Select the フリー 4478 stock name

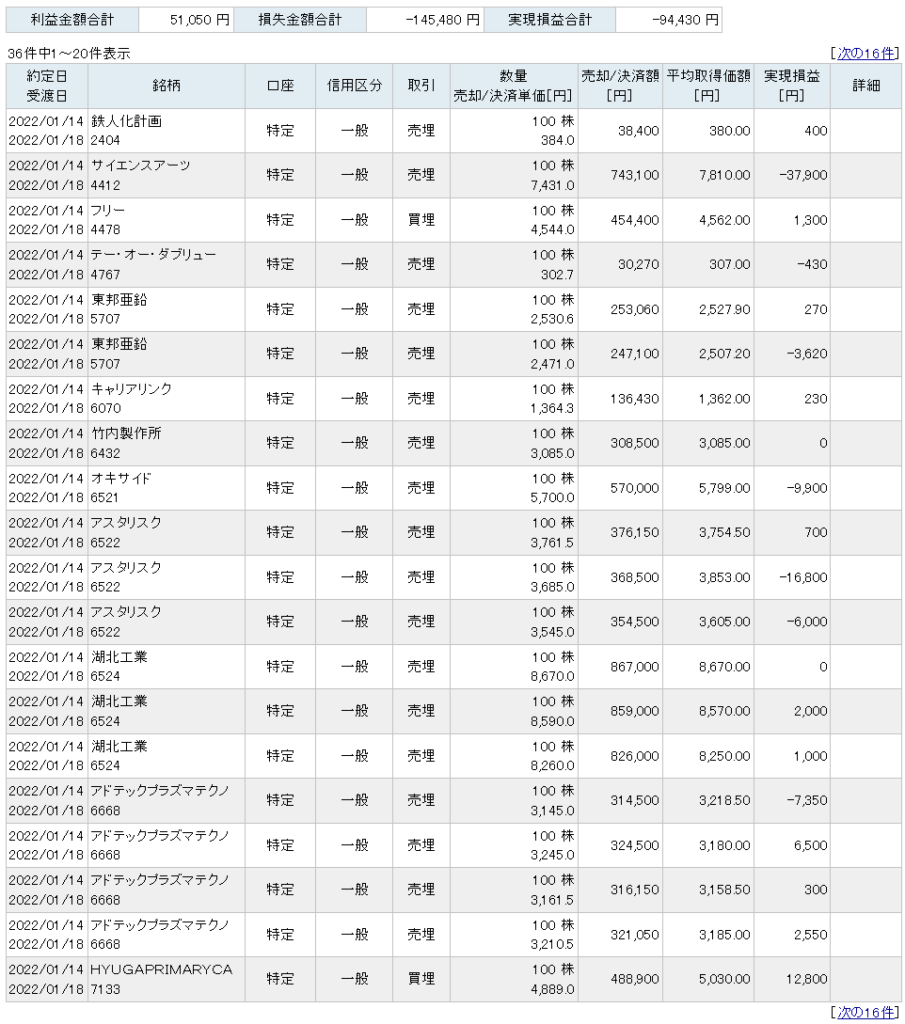108,220
